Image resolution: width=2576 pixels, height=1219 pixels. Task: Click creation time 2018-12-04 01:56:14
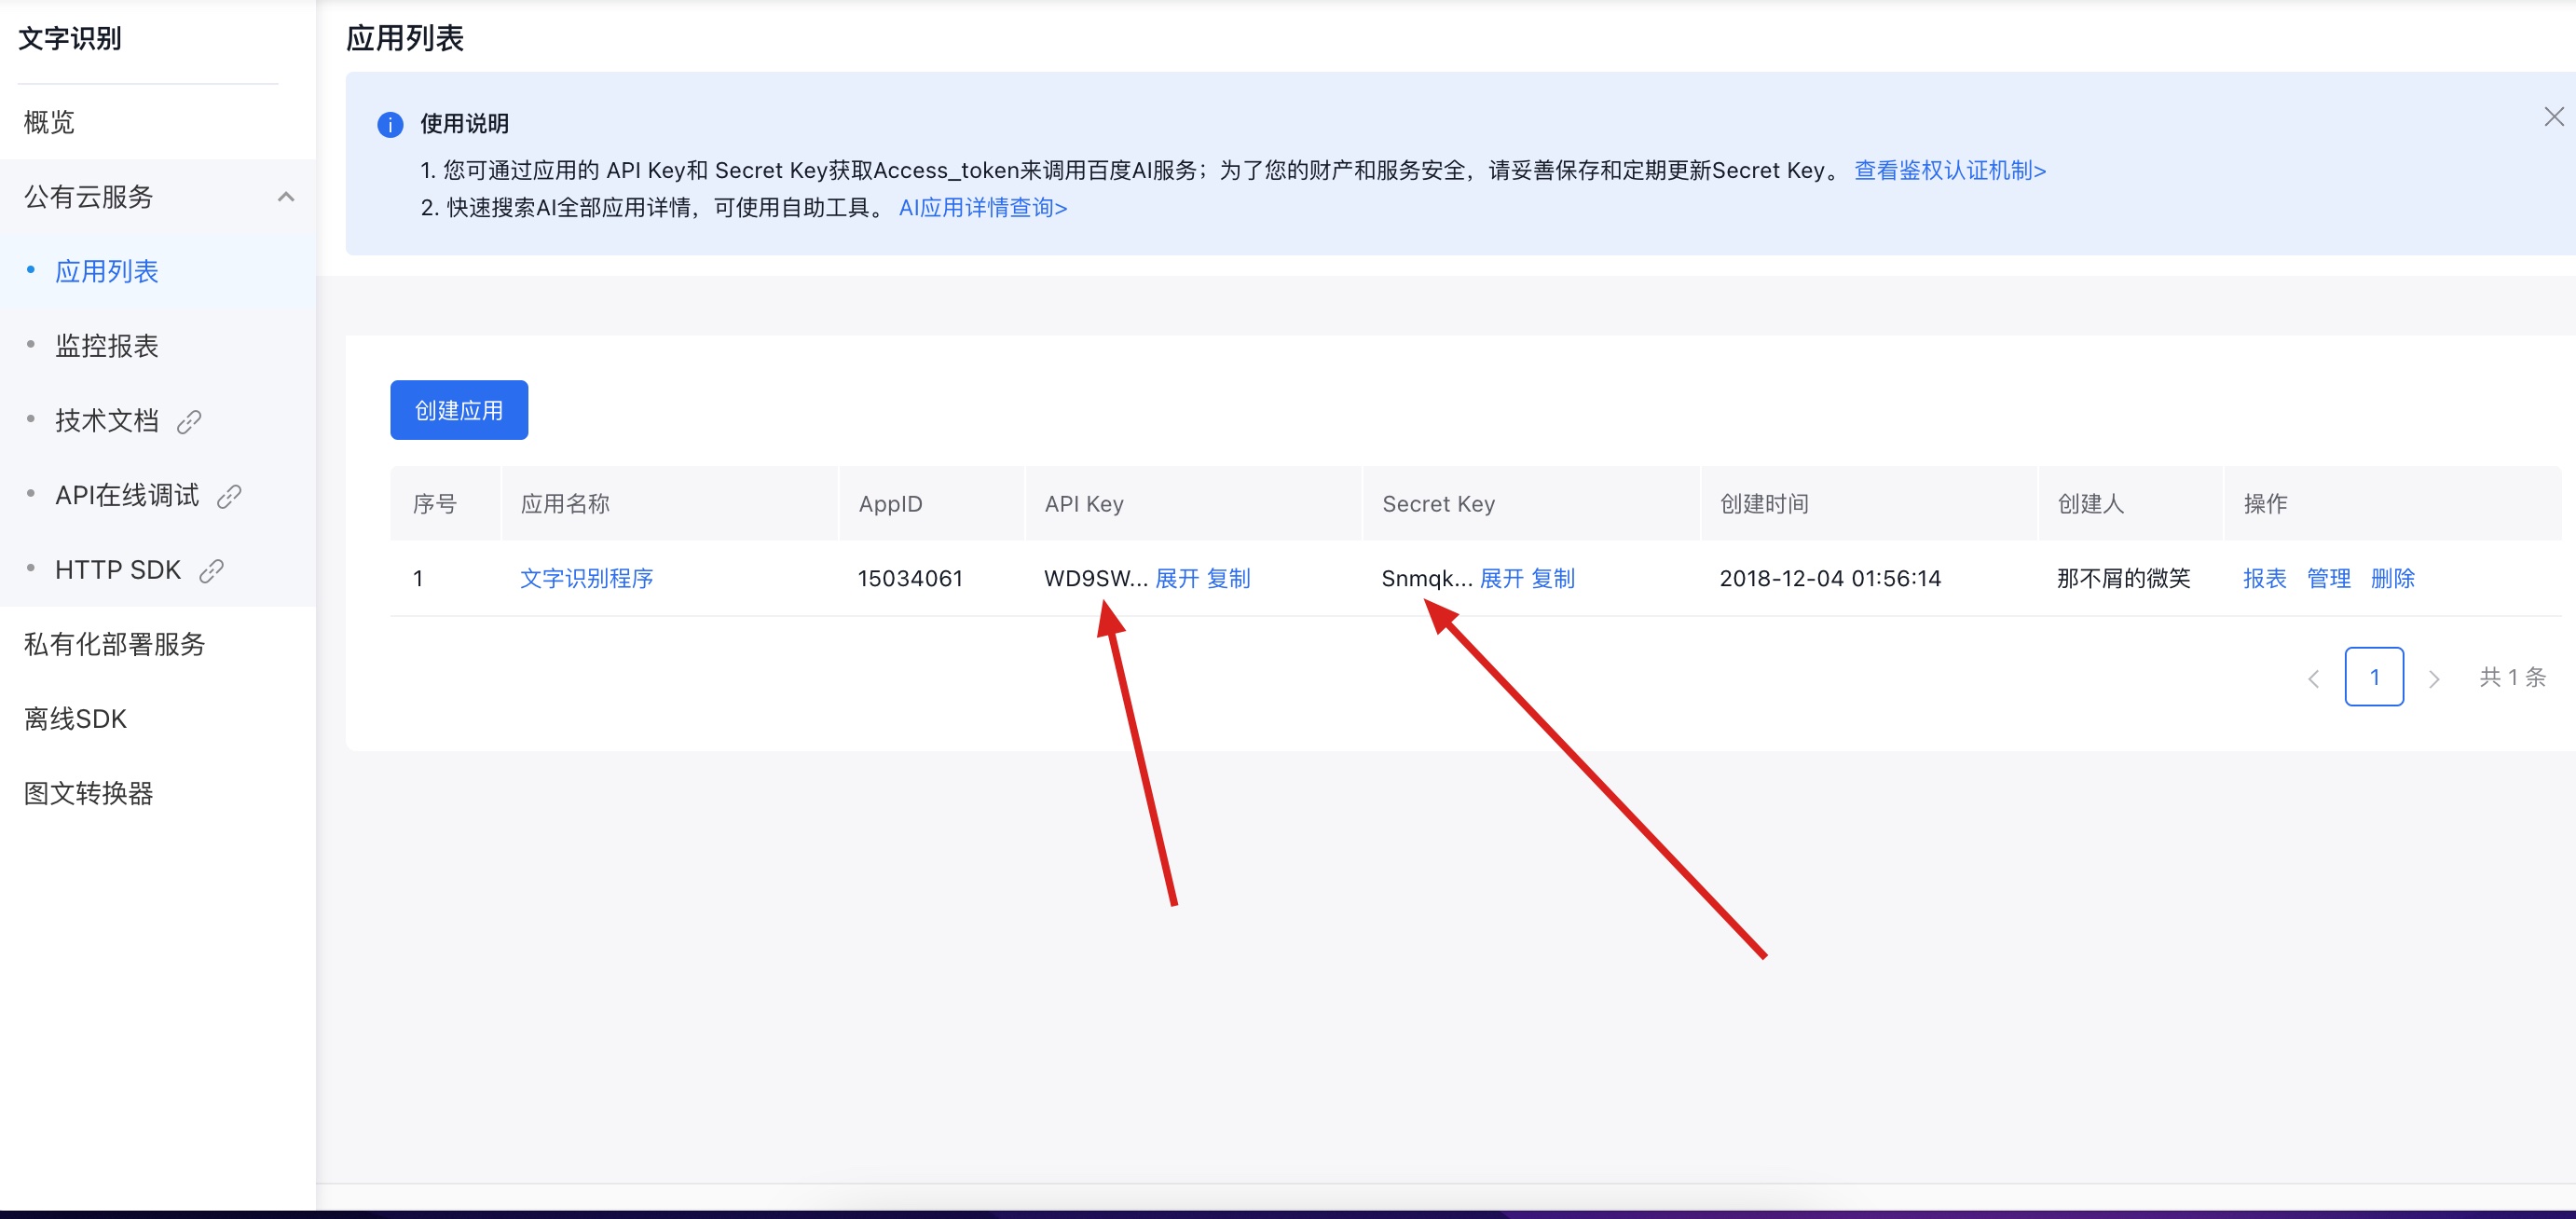1829,578
